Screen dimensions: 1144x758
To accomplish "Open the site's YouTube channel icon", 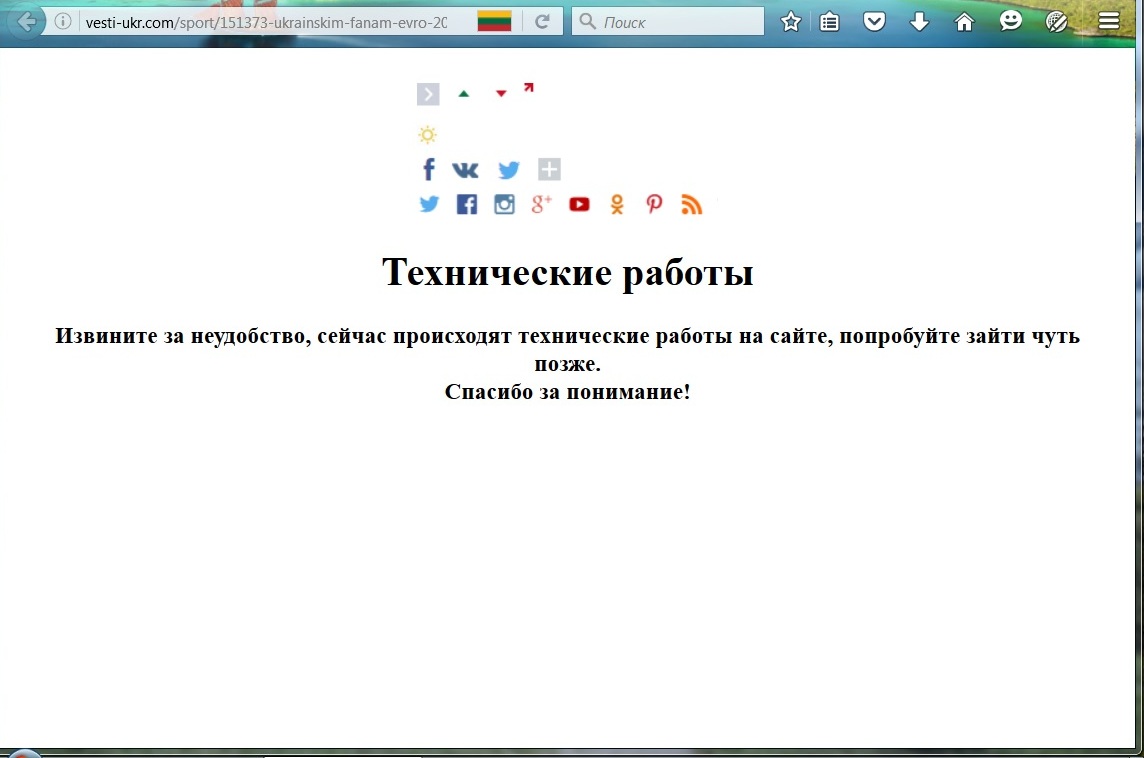I will [x=579, y=204].
